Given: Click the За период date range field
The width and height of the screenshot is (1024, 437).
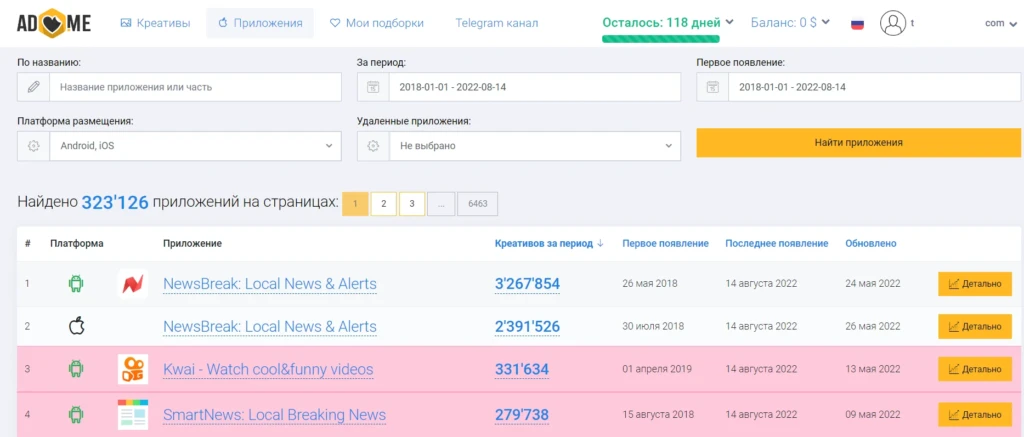Looking at the screenshot, I should (535, 87).
